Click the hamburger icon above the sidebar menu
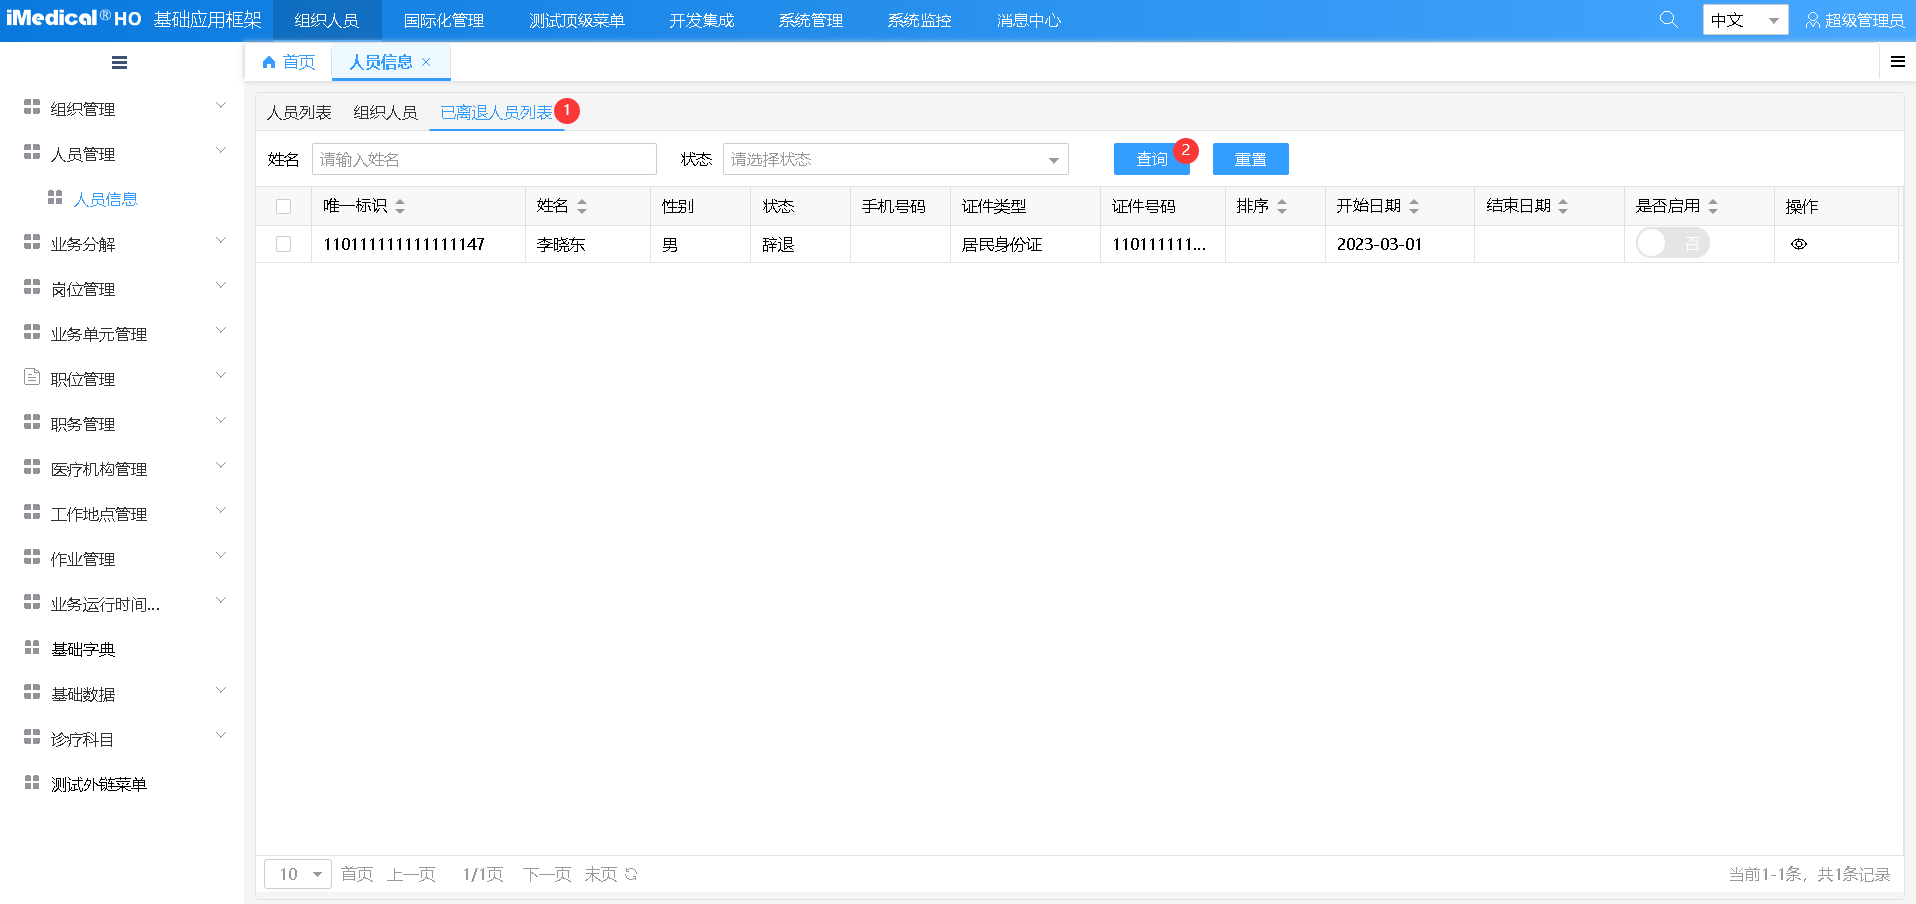The height and width of the screenshot is (904, 1916). click(x=119, y=62)
